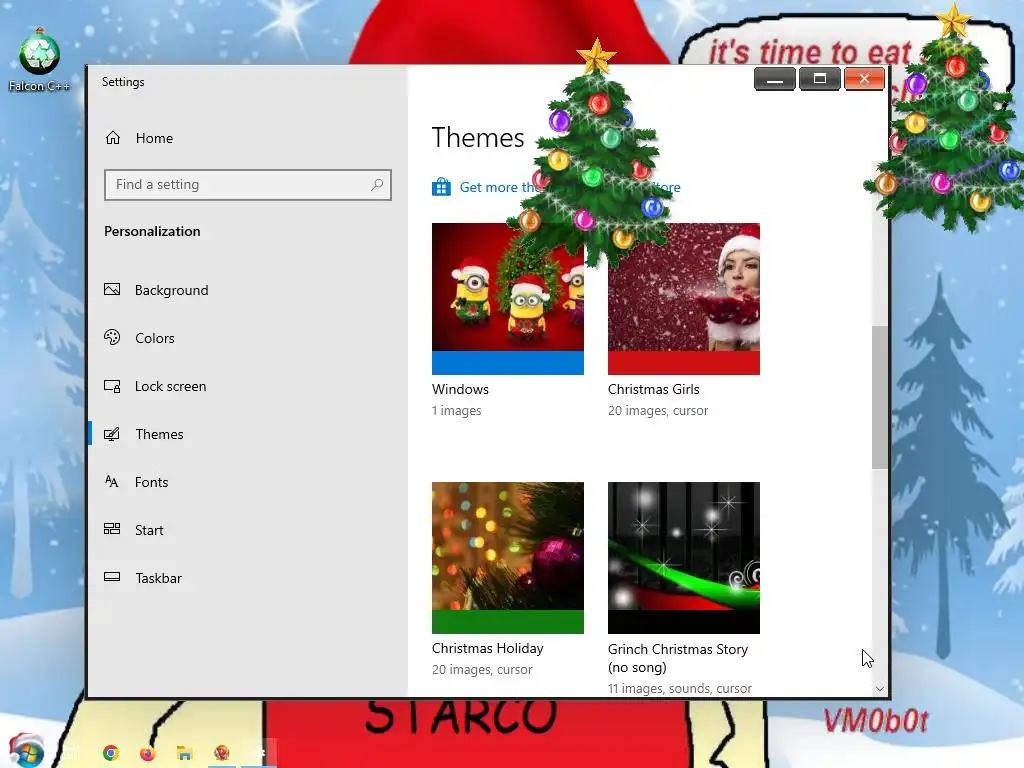
Task: Click the "Personalization" section heading
Action: click(x=152, y=231)
